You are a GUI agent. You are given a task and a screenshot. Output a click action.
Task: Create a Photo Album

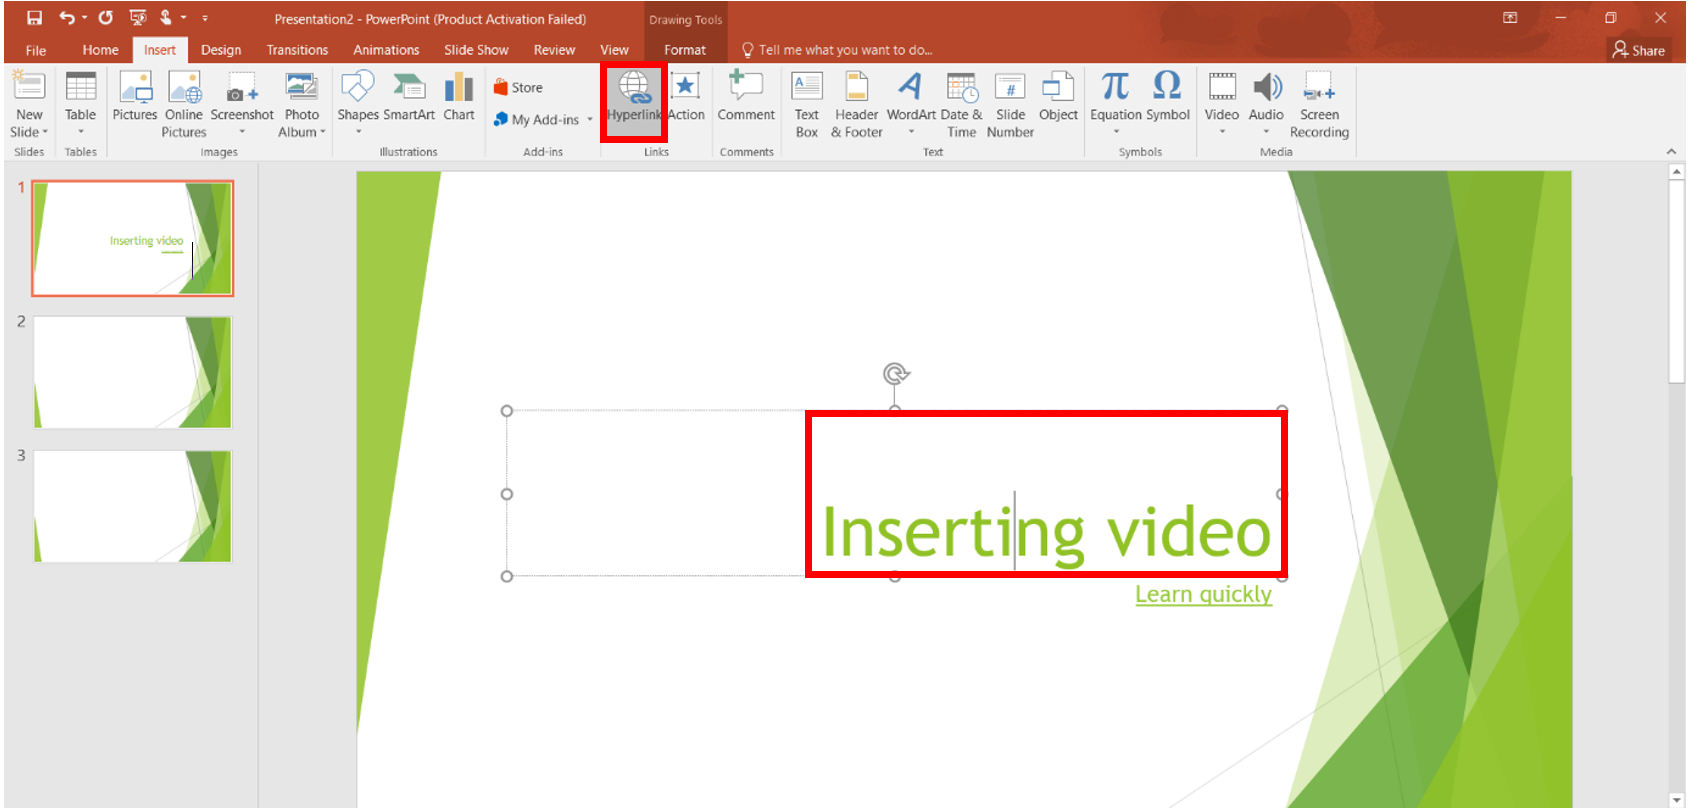(x=302, y=104)
